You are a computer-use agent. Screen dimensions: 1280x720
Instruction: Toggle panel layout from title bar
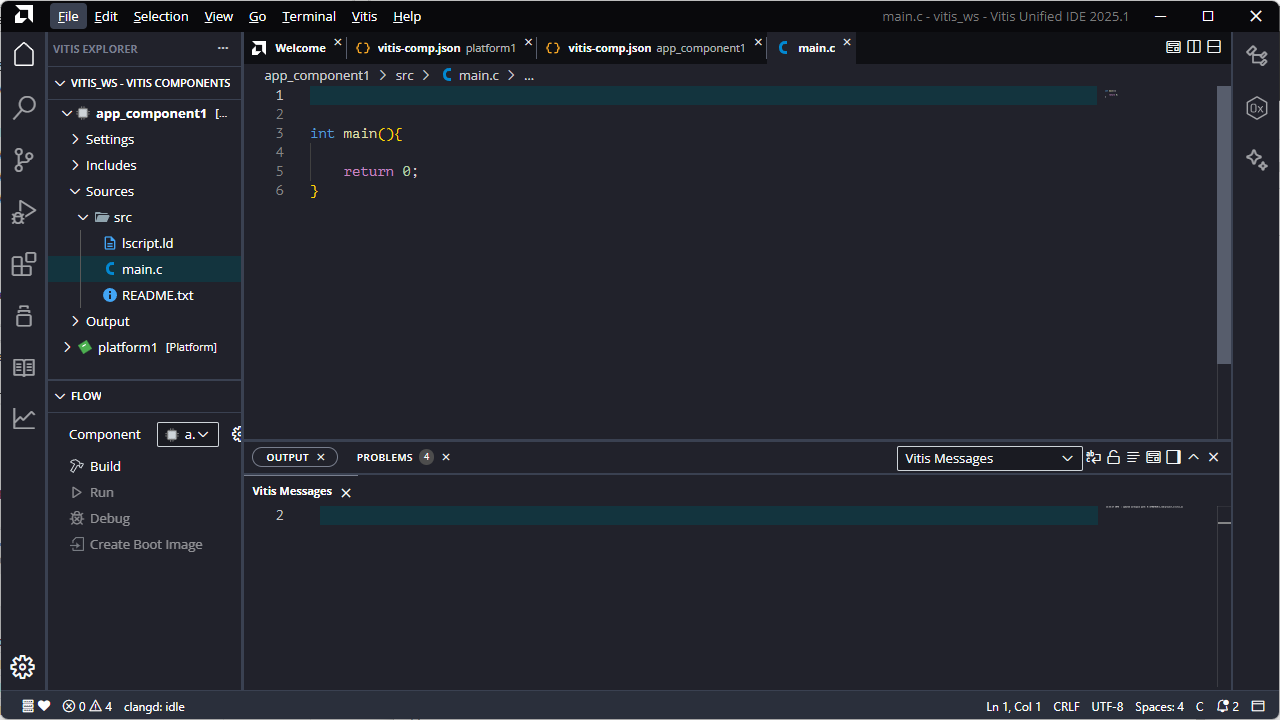(1174, 47)
